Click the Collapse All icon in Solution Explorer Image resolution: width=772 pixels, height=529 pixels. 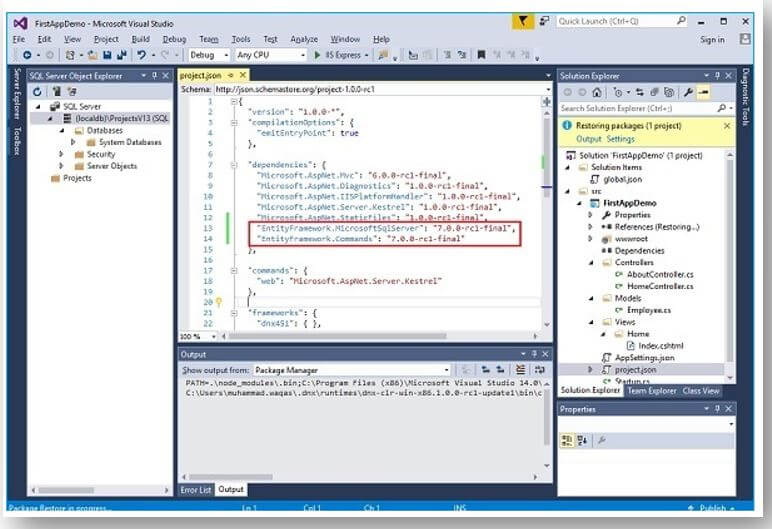pos(654,92)
